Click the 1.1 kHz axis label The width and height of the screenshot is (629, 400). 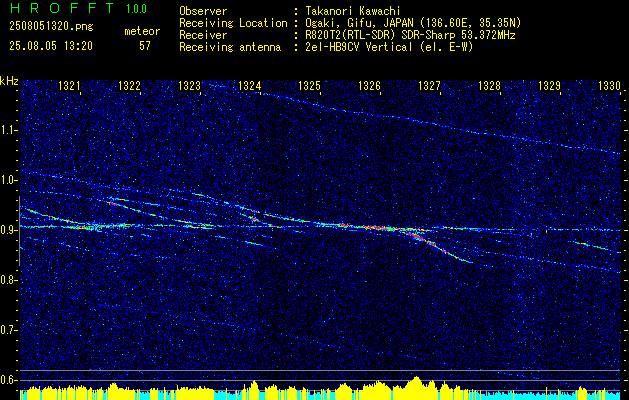(9, 130)
